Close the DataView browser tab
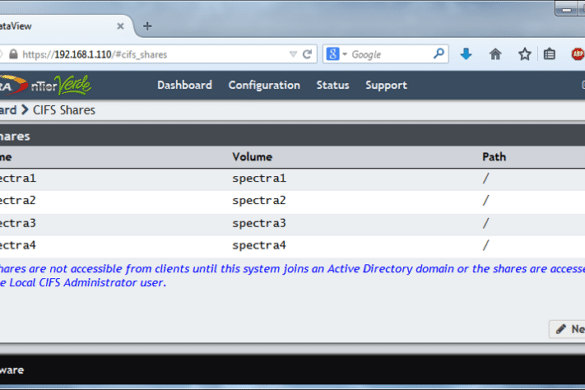 (x=120, y=26)
